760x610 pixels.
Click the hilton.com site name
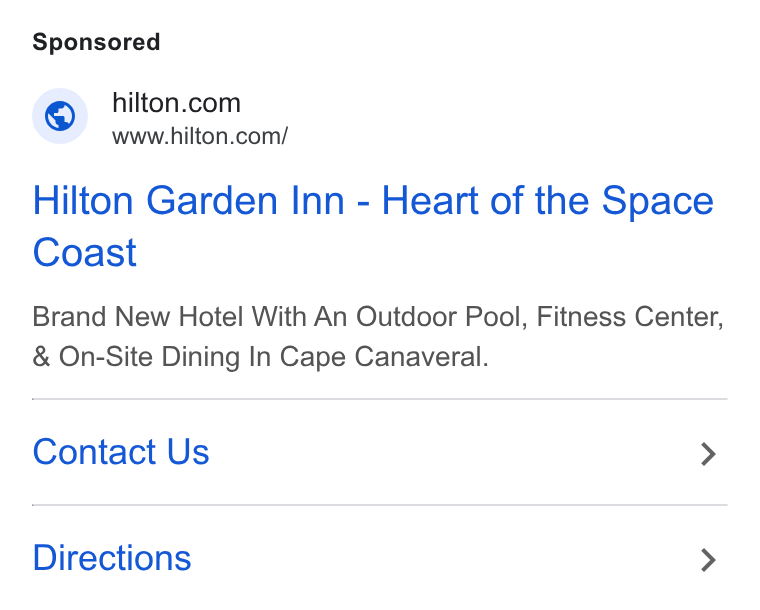[x=176, y=103]
